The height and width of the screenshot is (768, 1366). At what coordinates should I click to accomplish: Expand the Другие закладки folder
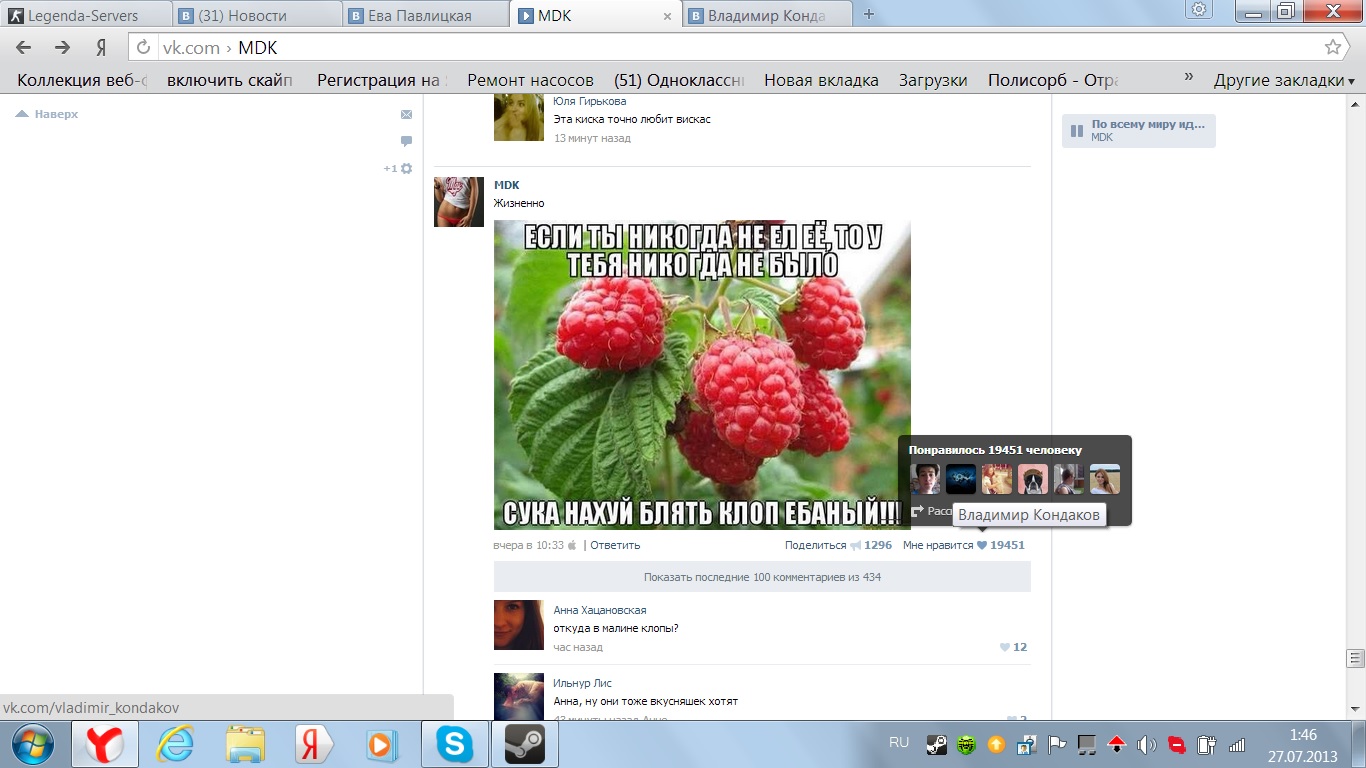click(1284, 80)
